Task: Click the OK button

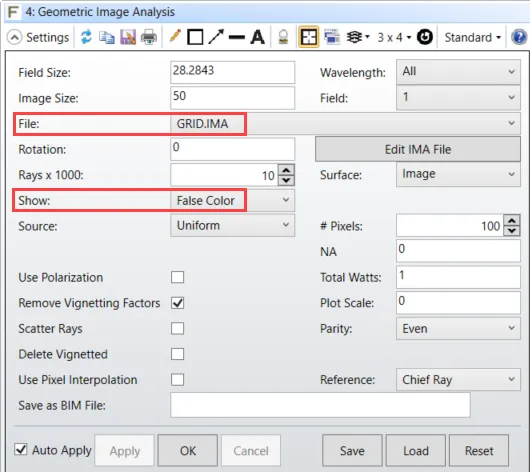Action: [188, 451]
